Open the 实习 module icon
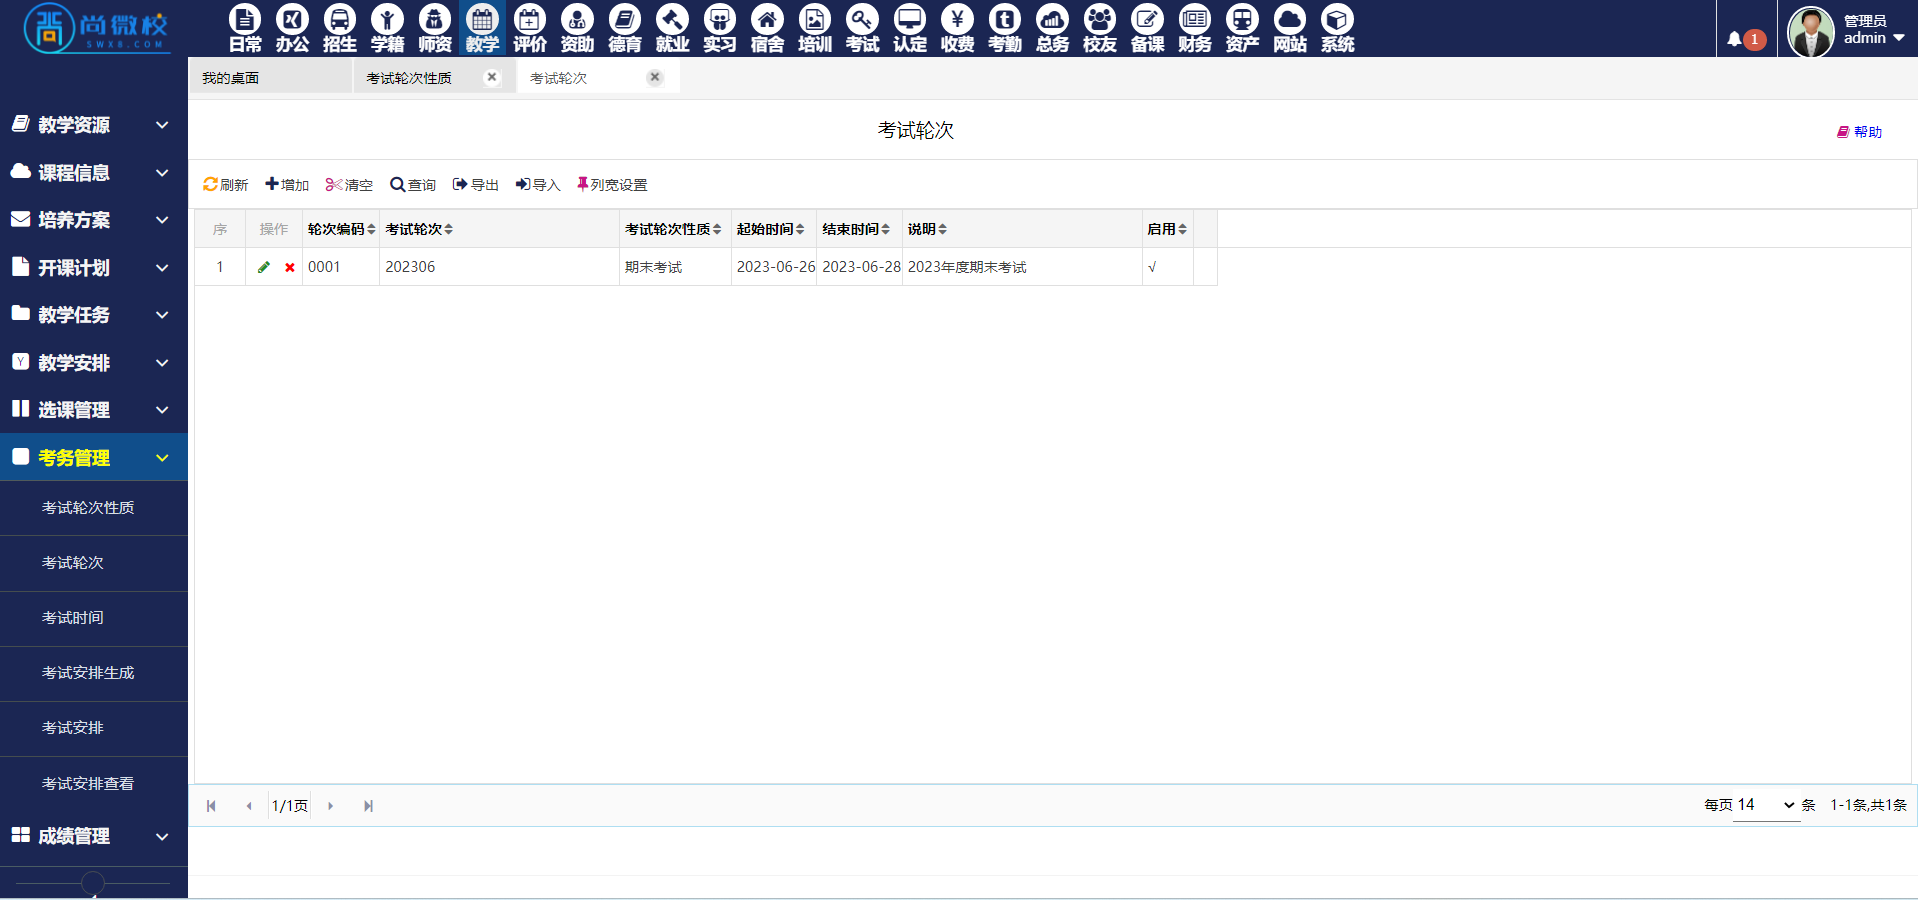The width and height of the screenshot is (1918, 900). coord(720,28)
